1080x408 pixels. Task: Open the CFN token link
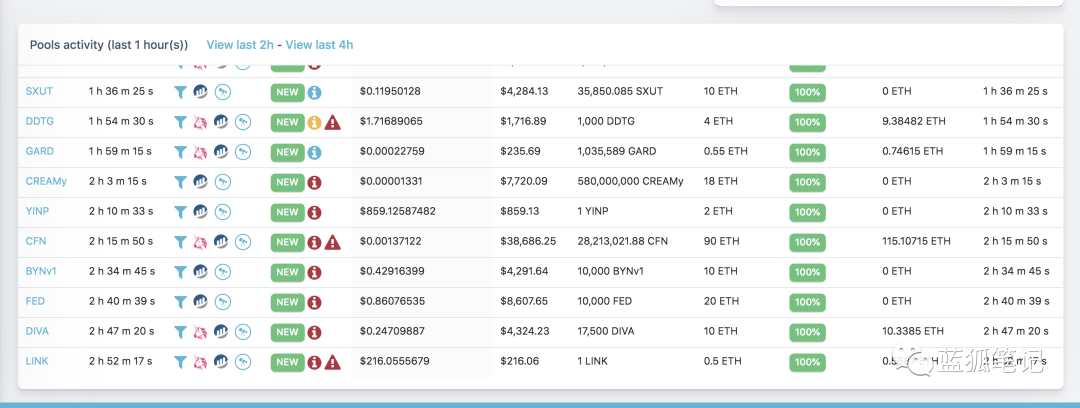pos(36,241)
